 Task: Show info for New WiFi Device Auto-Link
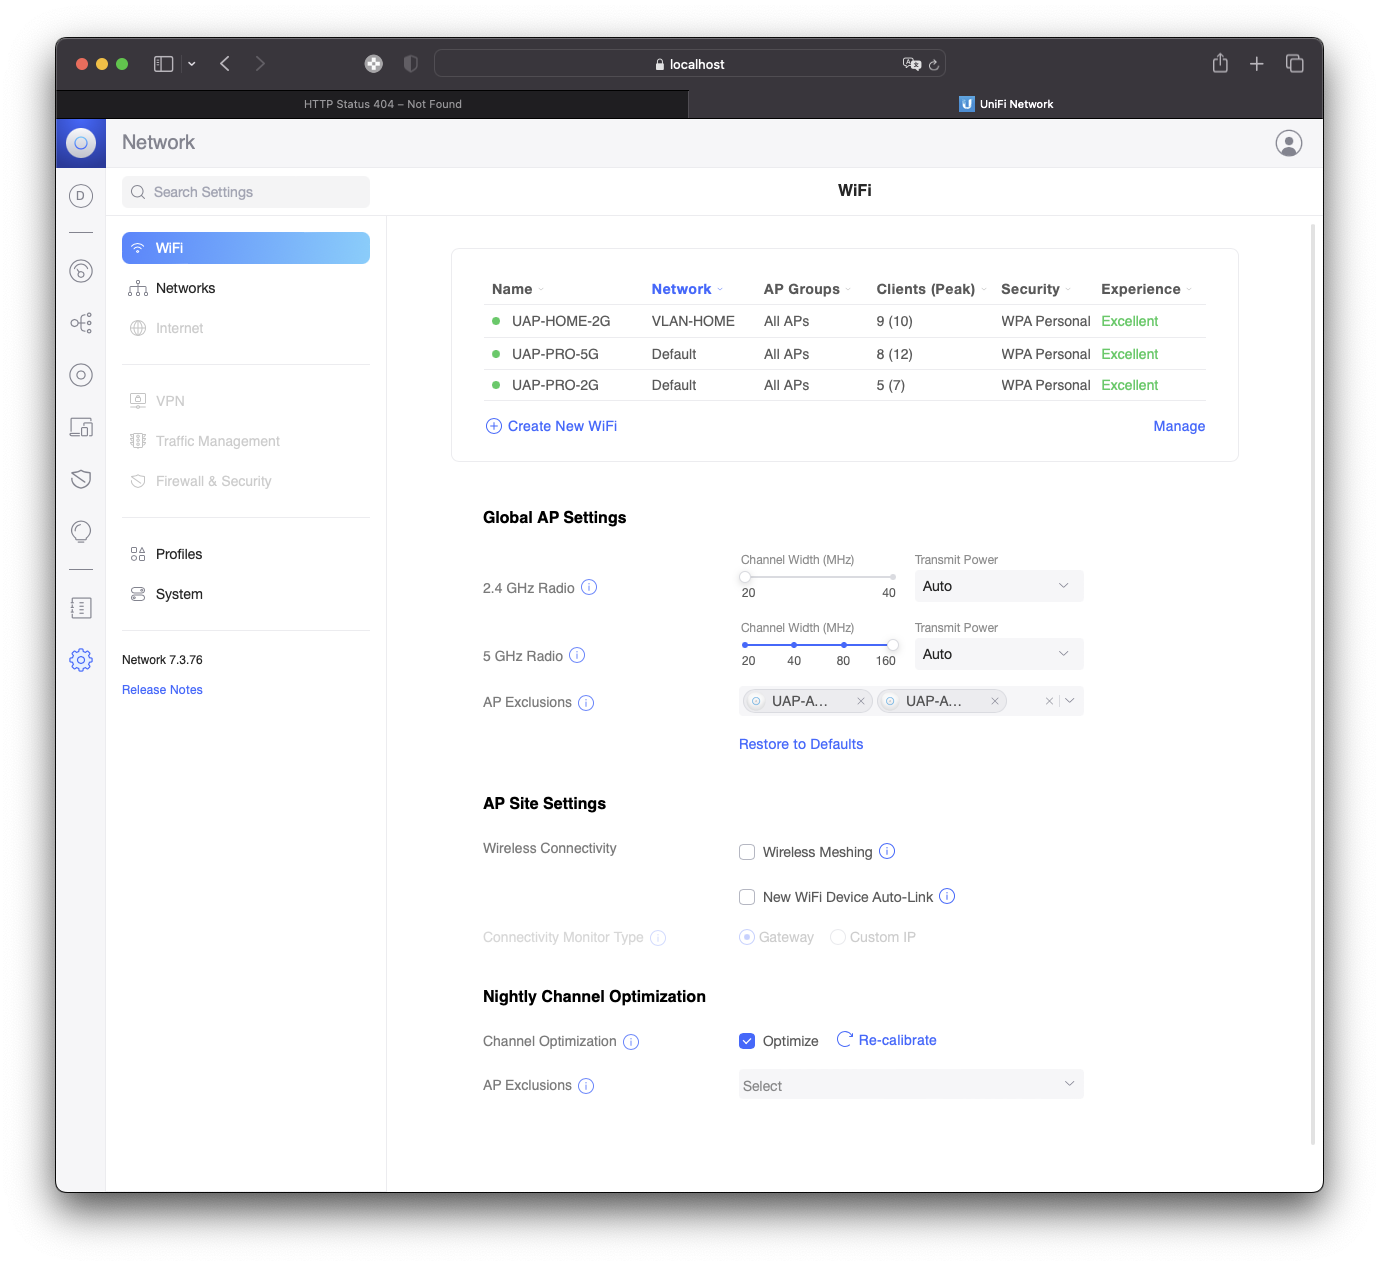(x=947, y=896)
